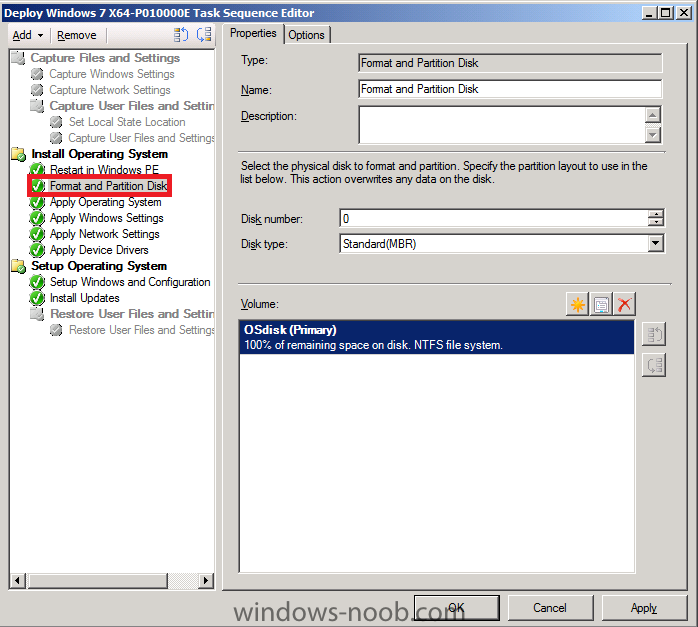Select the Setup Windows and Configuration step
The height and width of the screenshot is (627, 698).
[x=130, y=282]
